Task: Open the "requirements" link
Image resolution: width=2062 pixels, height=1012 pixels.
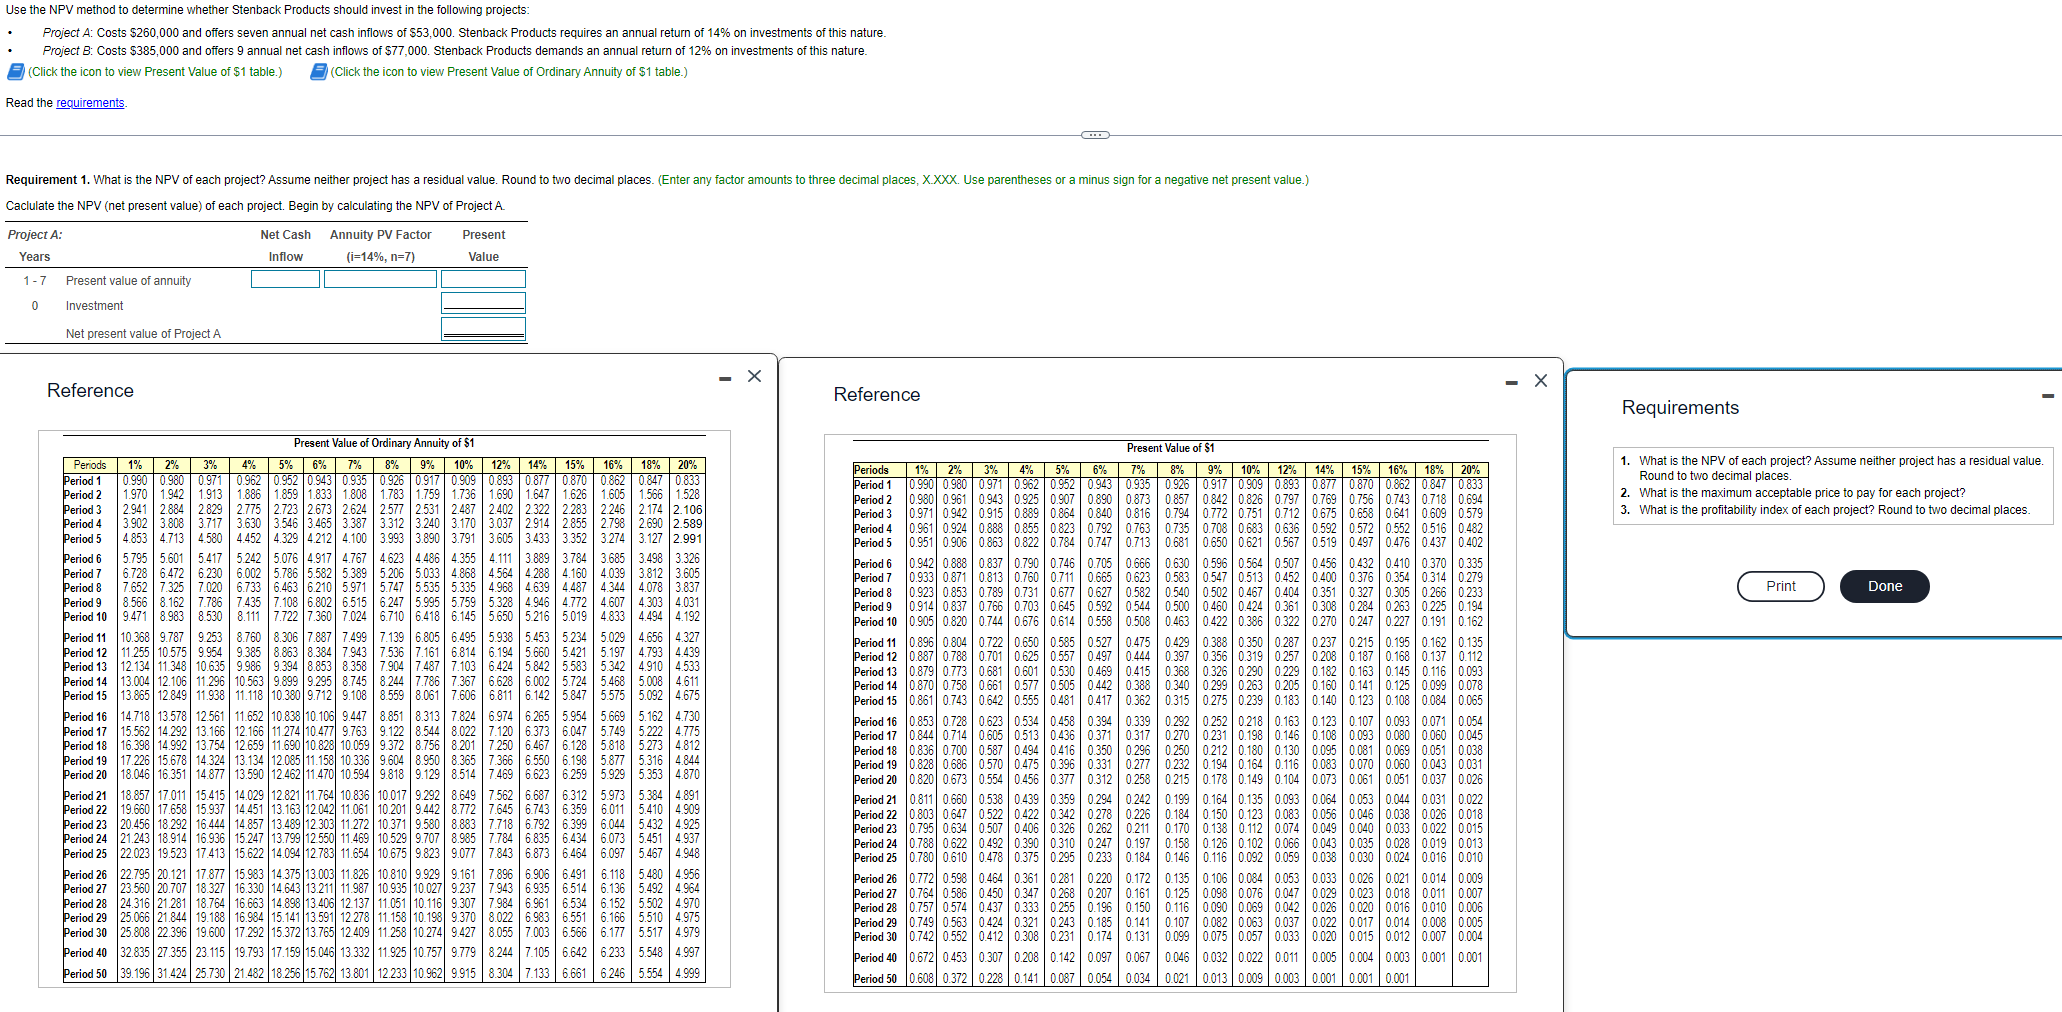Action: pos(90,103)
